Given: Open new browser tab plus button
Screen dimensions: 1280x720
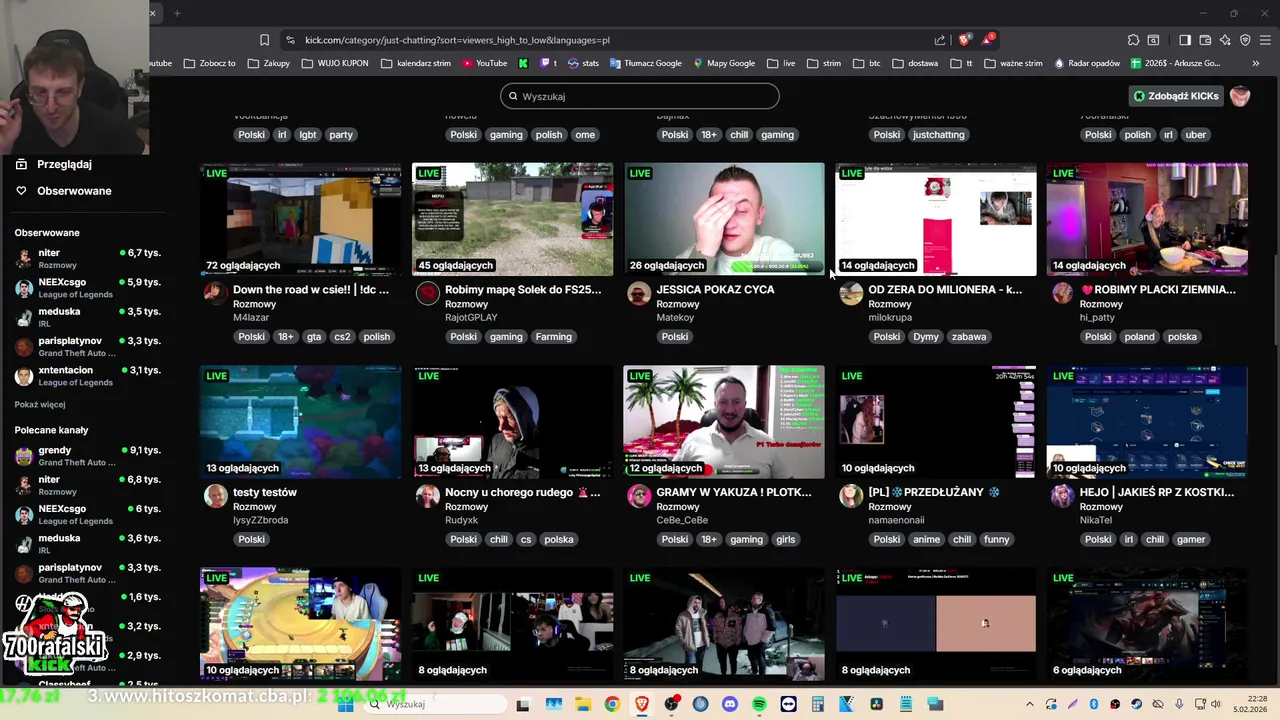Looking at the screenshot, I should [177, 13].
